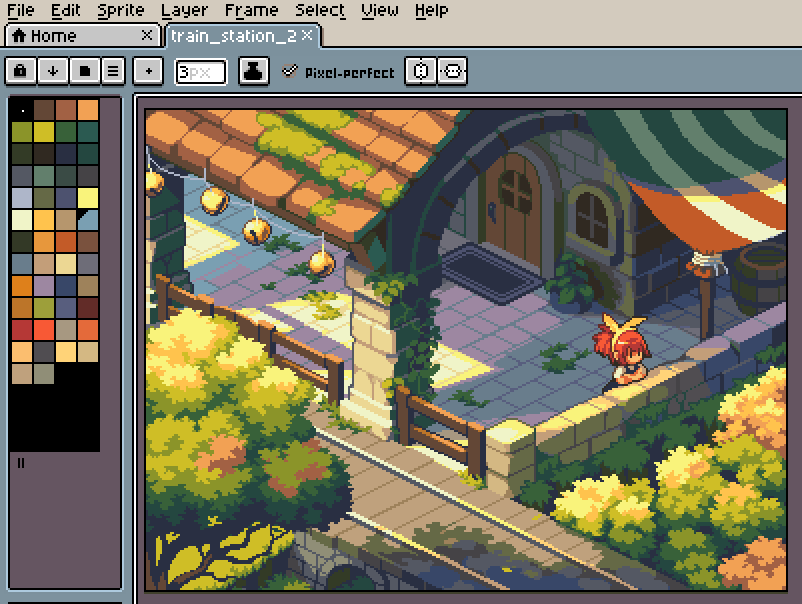Click the lock icon to edit the palette
This screenshot has height=604, width=802.
20,71
